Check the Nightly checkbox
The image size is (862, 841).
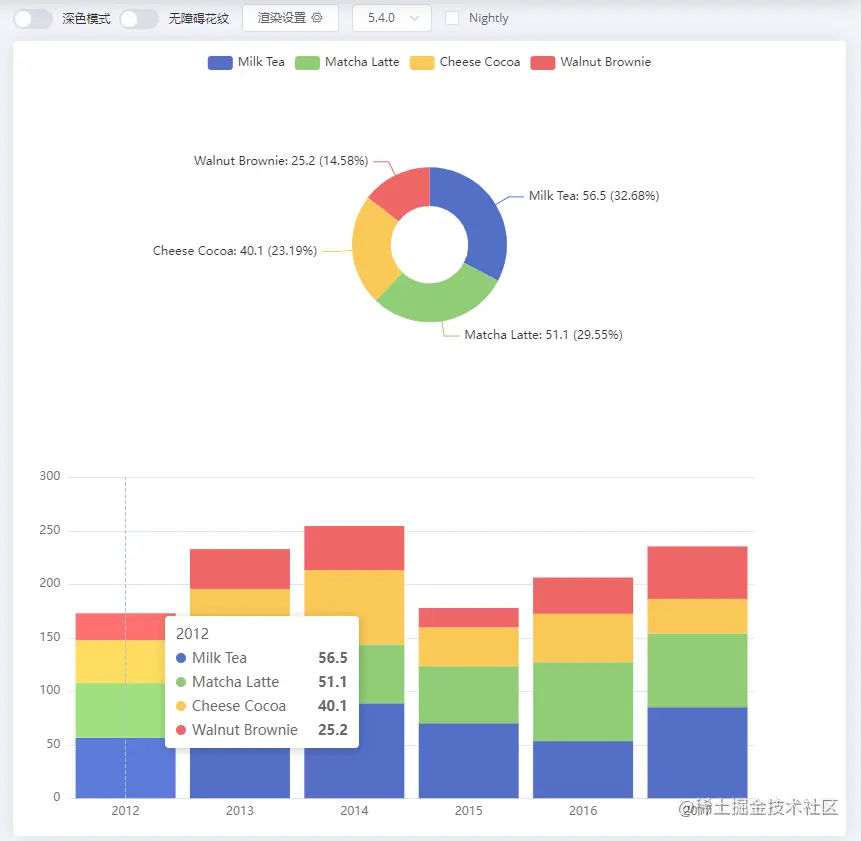pyautogui.click(x=452, y=18)
